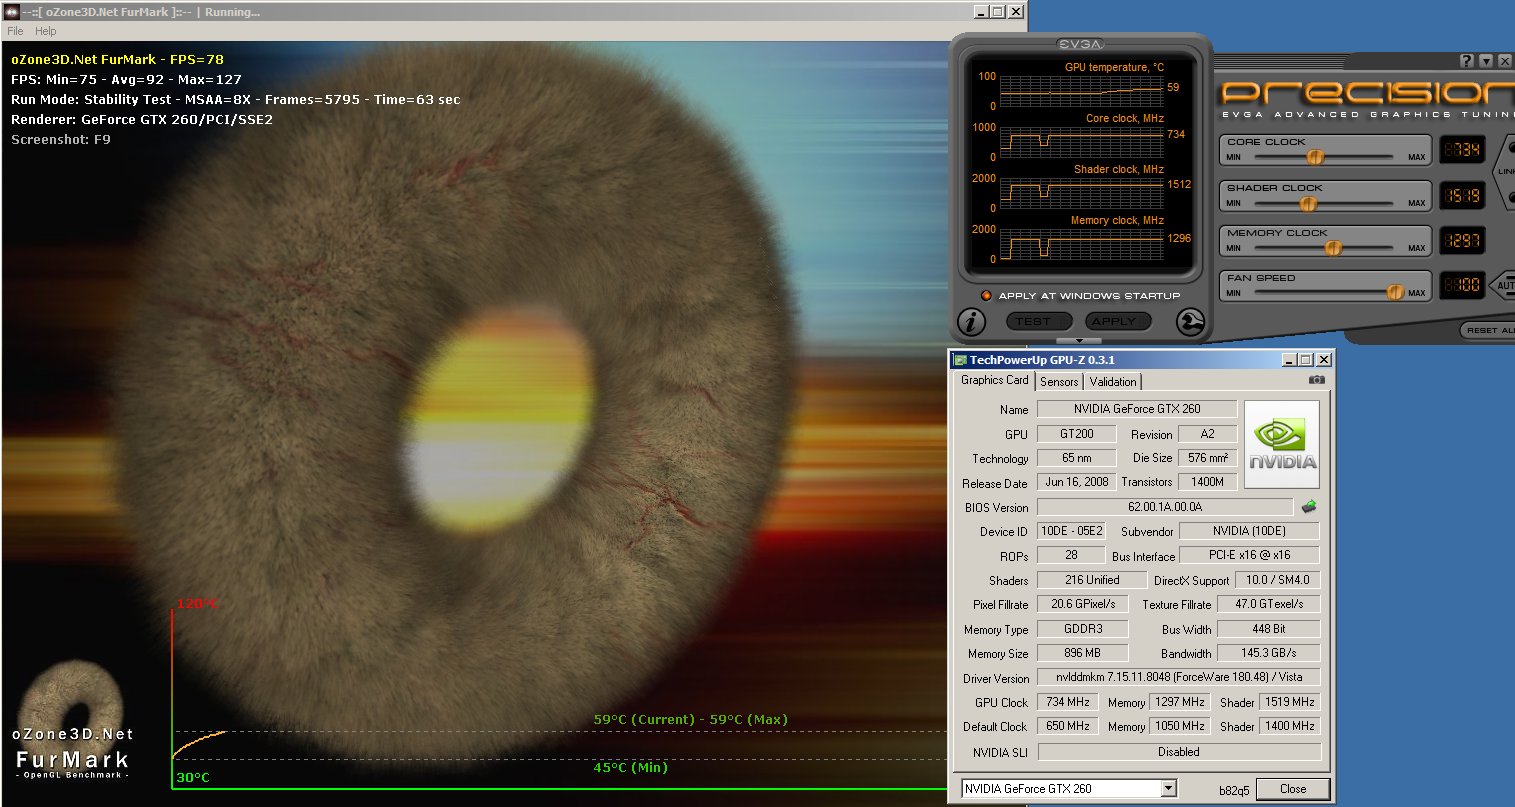The width and height of the screenshot is (1515, 807).
Task: Click the Name field NVIDIA GeForce GTX 260
Action: [1137, 409]
